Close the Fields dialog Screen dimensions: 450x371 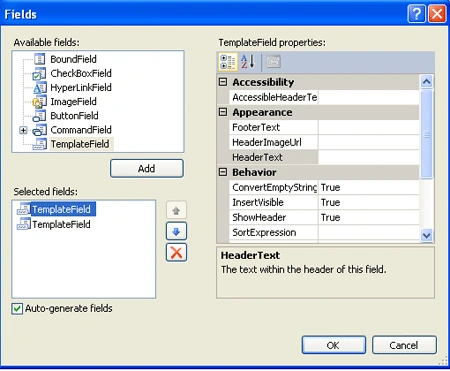coord(437,14)
